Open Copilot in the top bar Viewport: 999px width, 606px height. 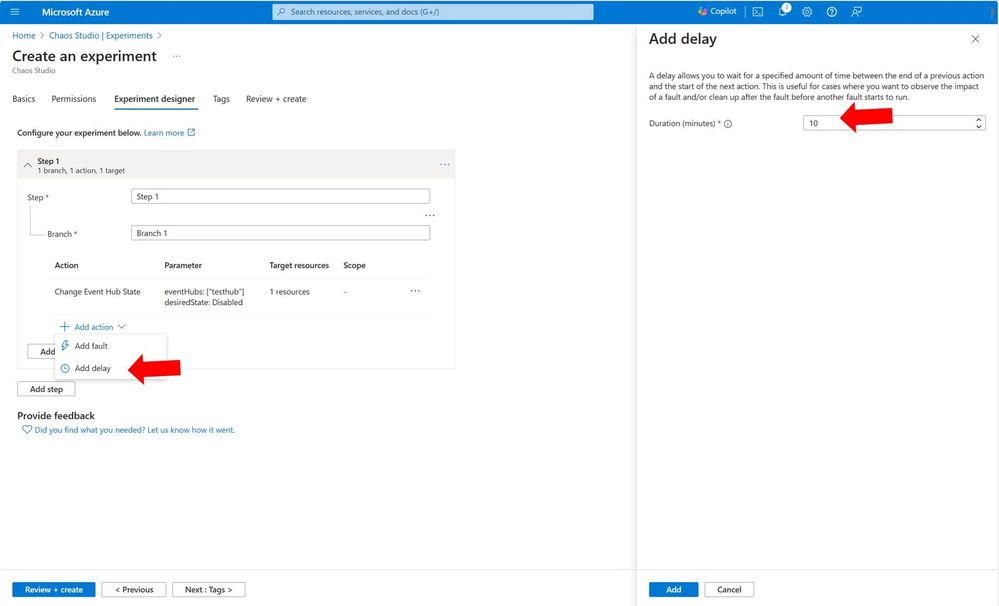tap(717, 11)
